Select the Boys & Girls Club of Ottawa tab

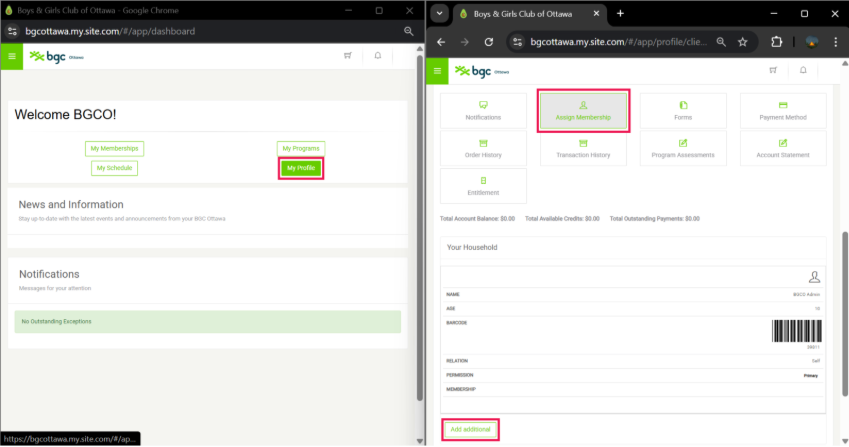(x=523, y=14)
